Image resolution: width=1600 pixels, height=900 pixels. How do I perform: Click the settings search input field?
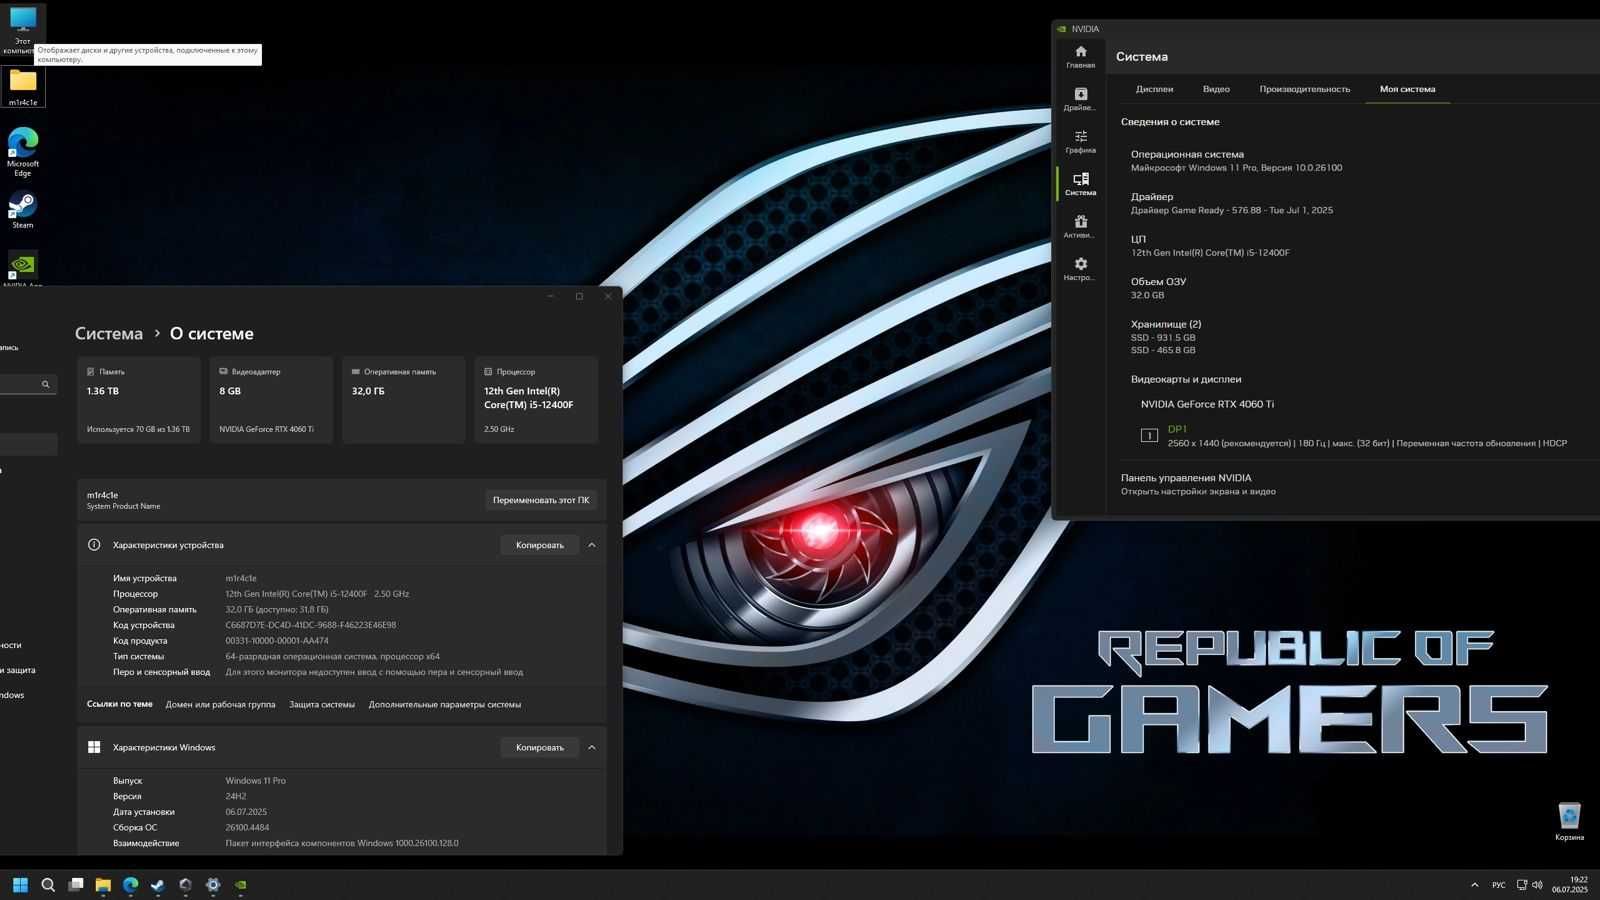click(25, 384)
